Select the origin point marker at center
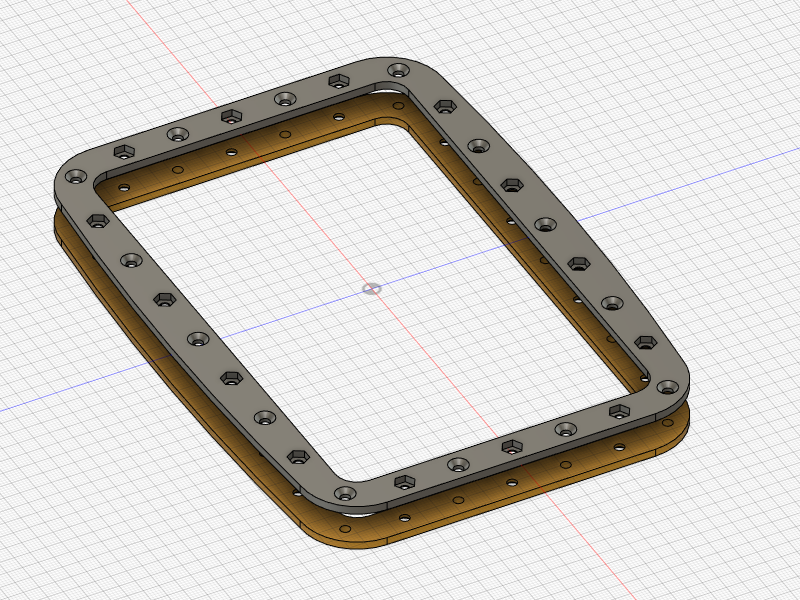Image resolution: width=800 pixels, height=600 pixels. coord(371,289)
